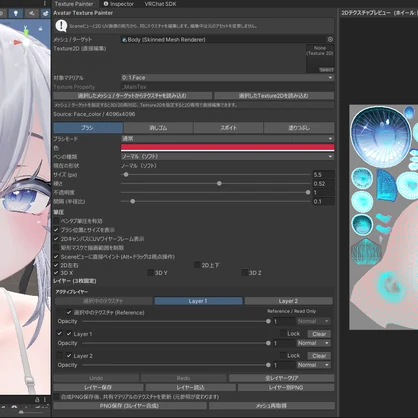
Task: Open the 対象マテリアル dropdown showing 0: 1.Face
Action: [227, 78]
